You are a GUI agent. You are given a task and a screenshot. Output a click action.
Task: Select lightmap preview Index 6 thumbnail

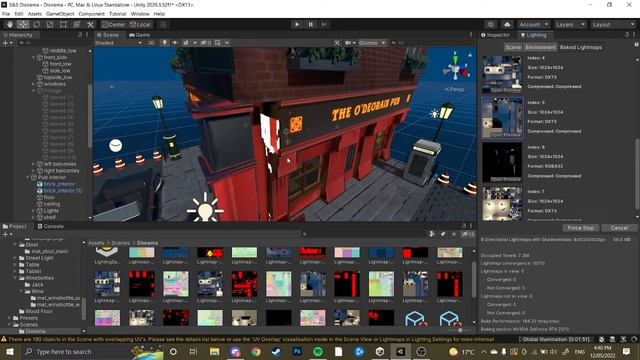pos(502,162)
